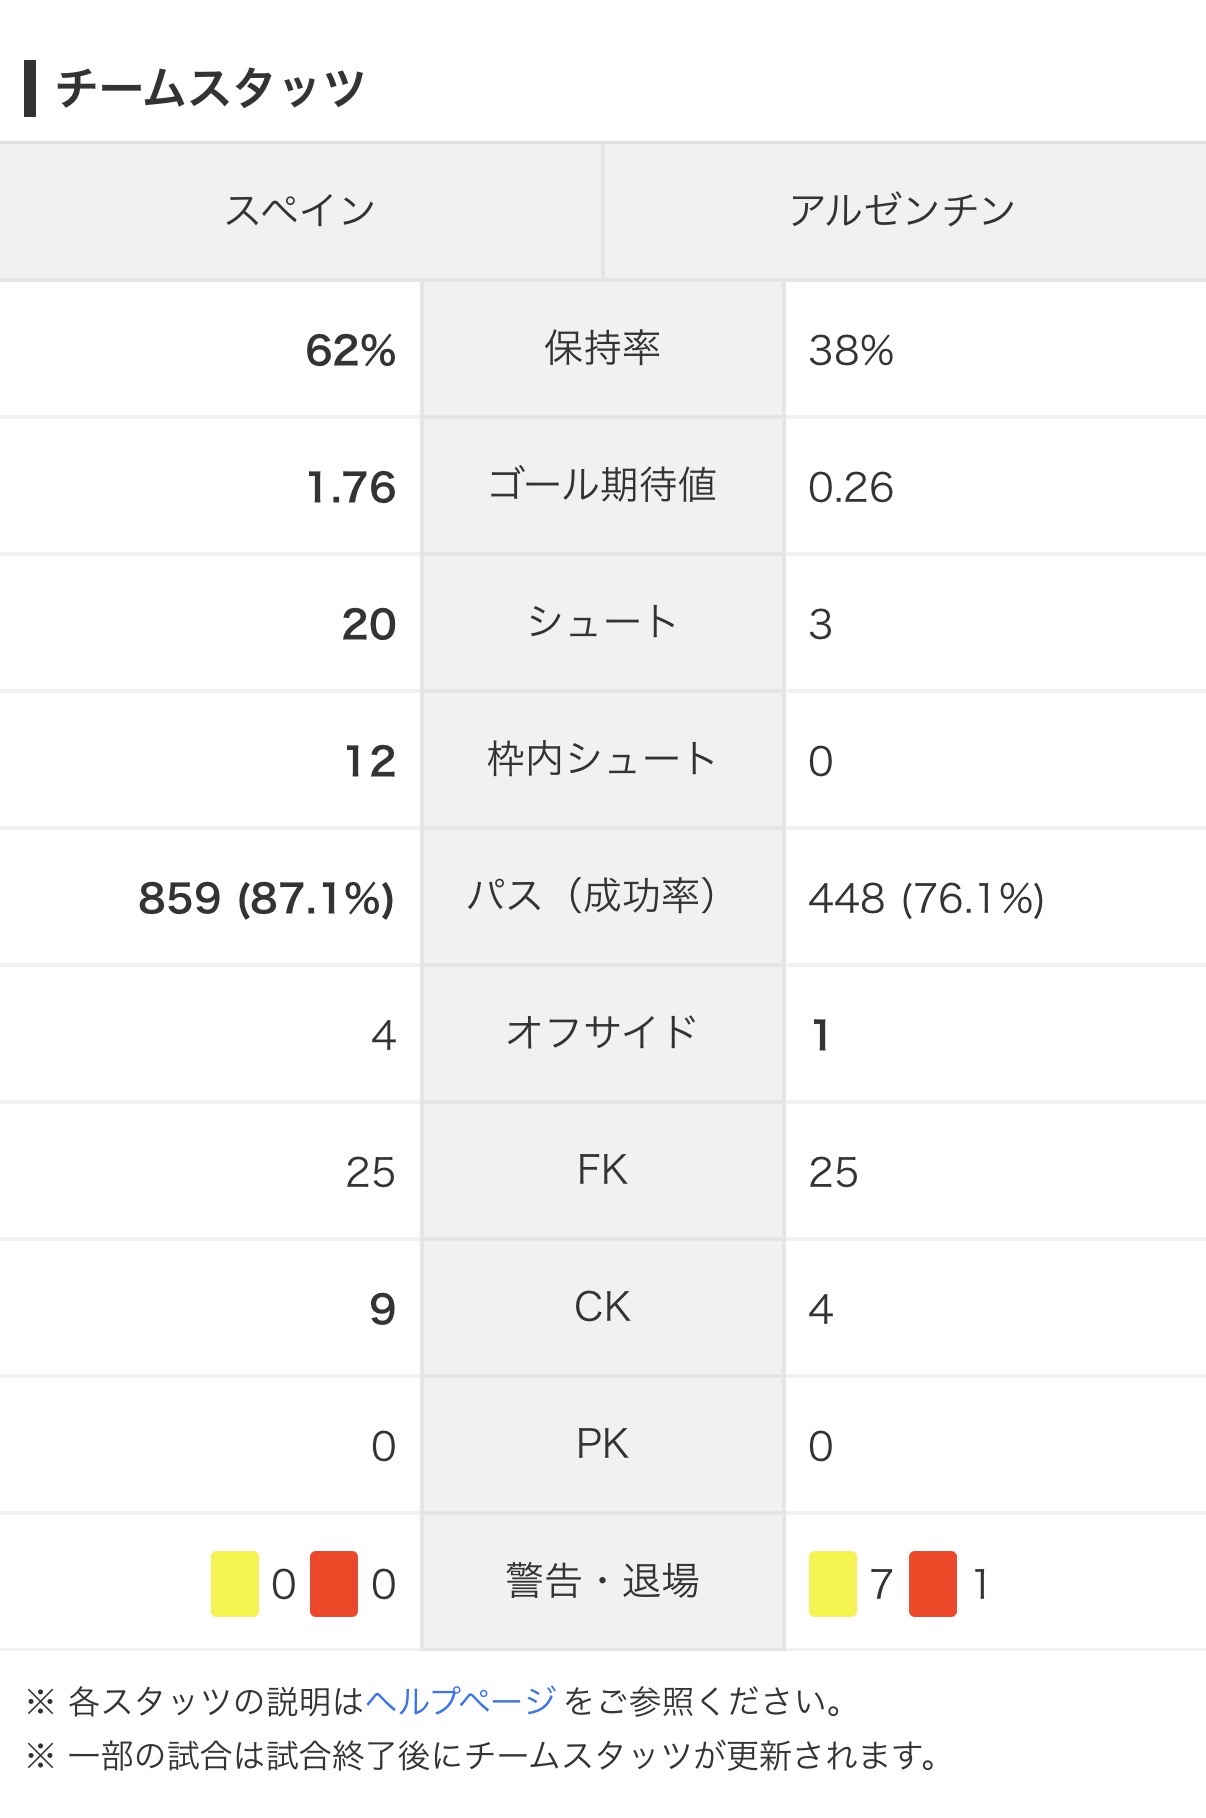Click Argentina's 448 (76.1%) pass value
The height and width of the screenshot is (1818, 1206).
(926, 899)
